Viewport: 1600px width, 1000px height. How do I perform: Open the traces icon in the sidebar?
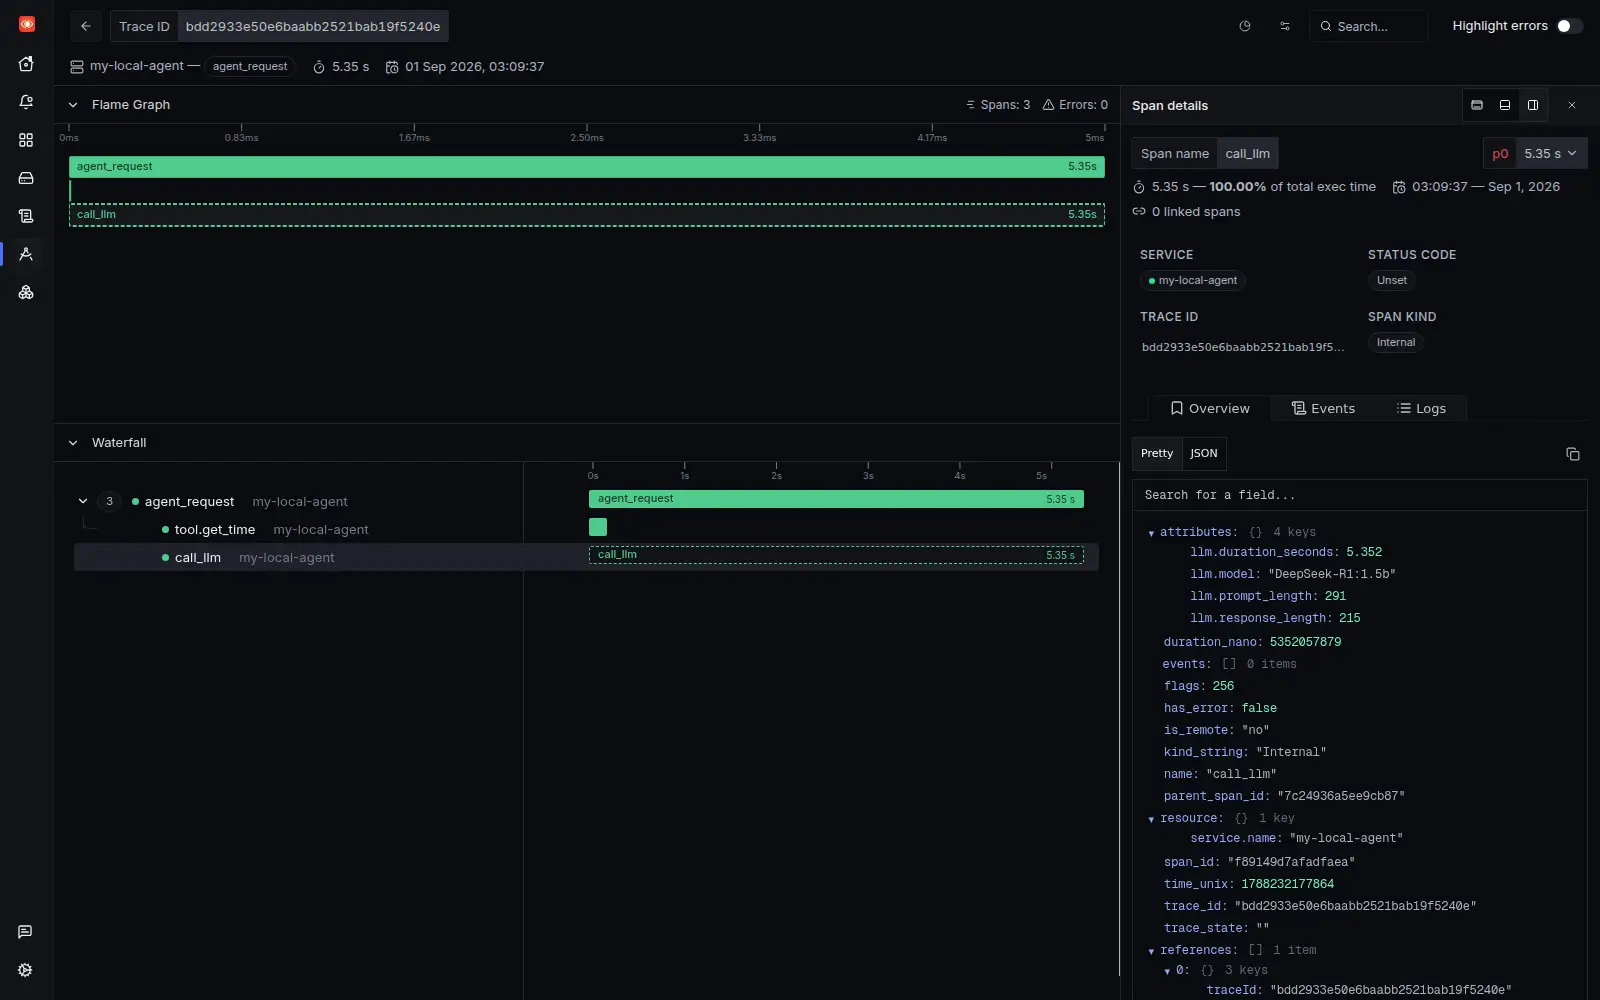[x=26, y=254]
